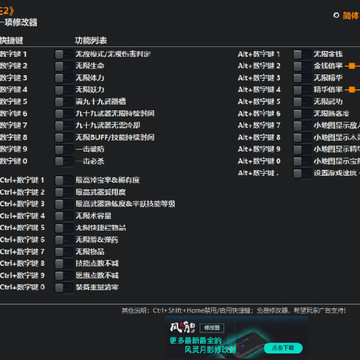The width and height of the screenshot is (360, 360).
Task: Click the 简体 orange language label
Action: [x=351, y=16]
